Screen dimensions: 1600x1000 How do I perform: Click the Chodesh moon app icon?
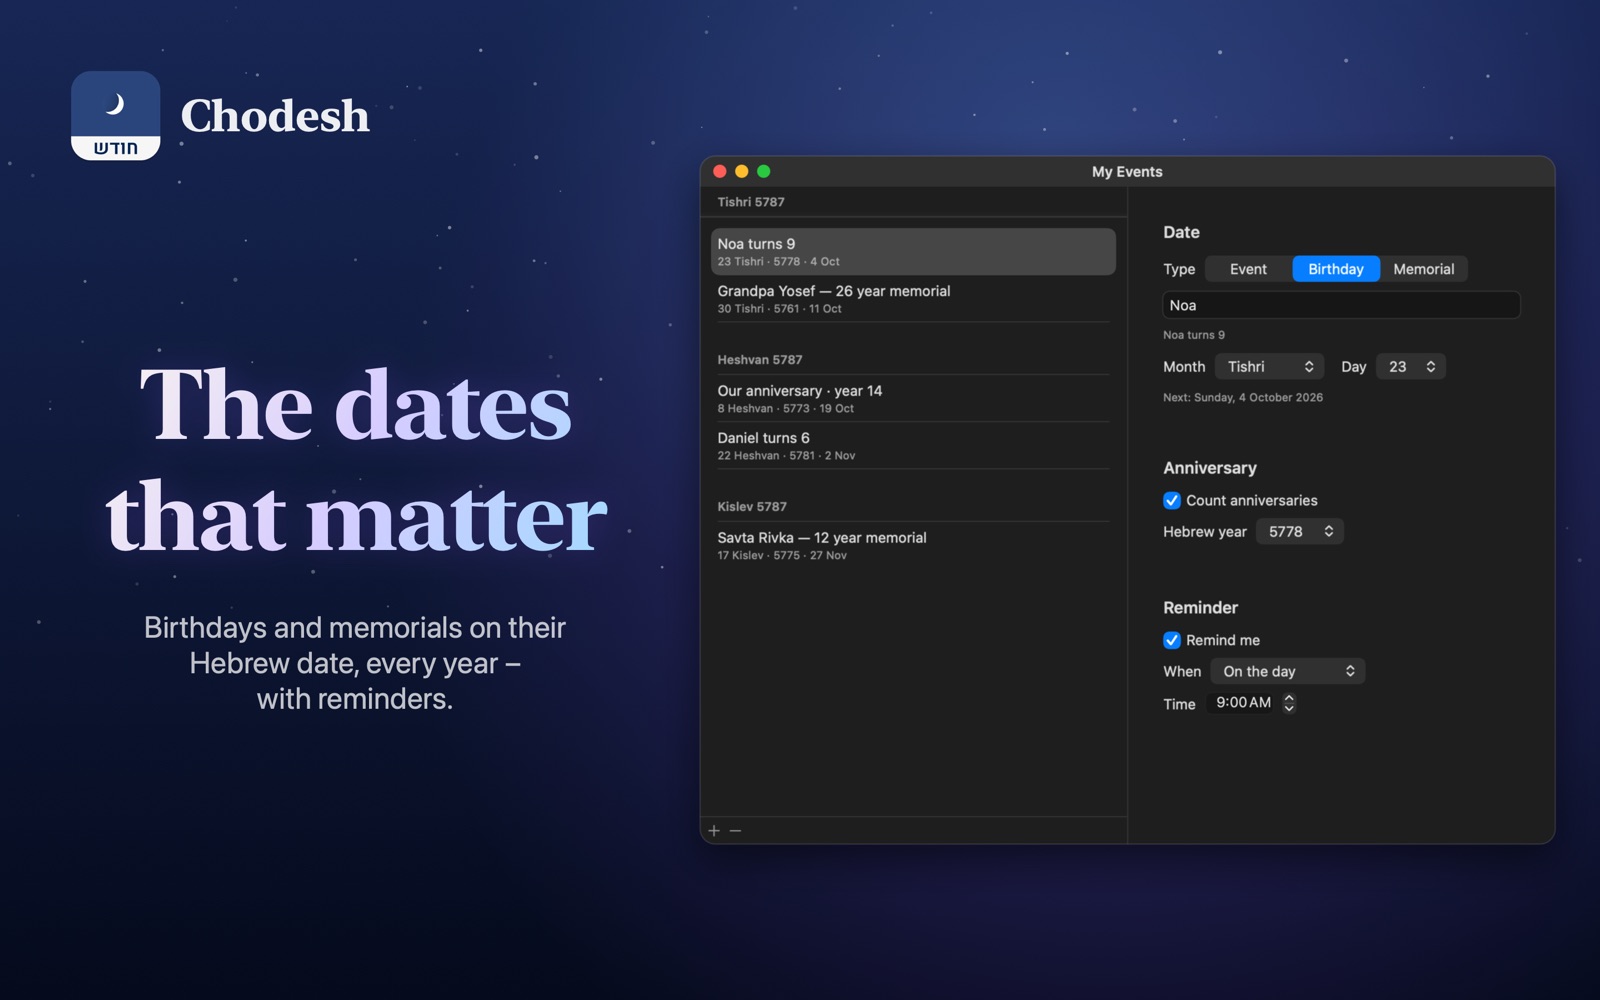point(115,115)
